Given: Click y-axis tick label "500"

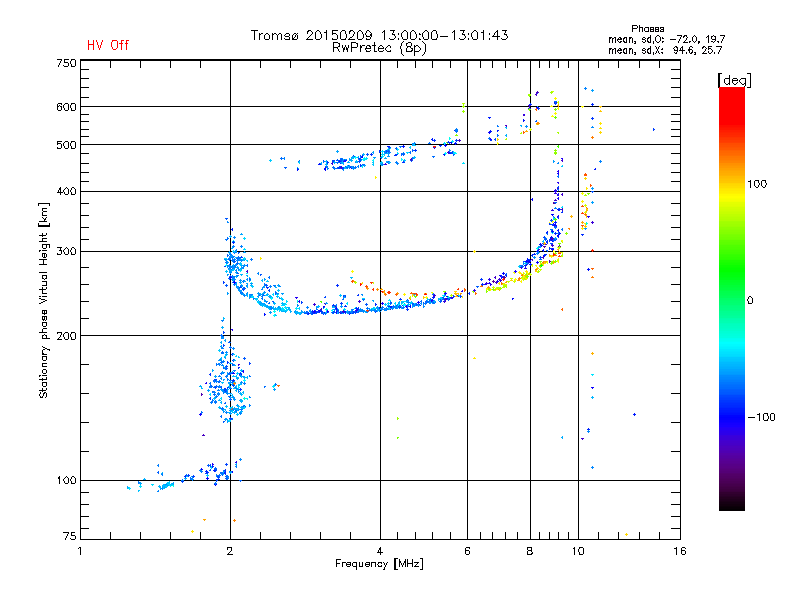Looking at the screenshot, I should click(x=66, y=145).
